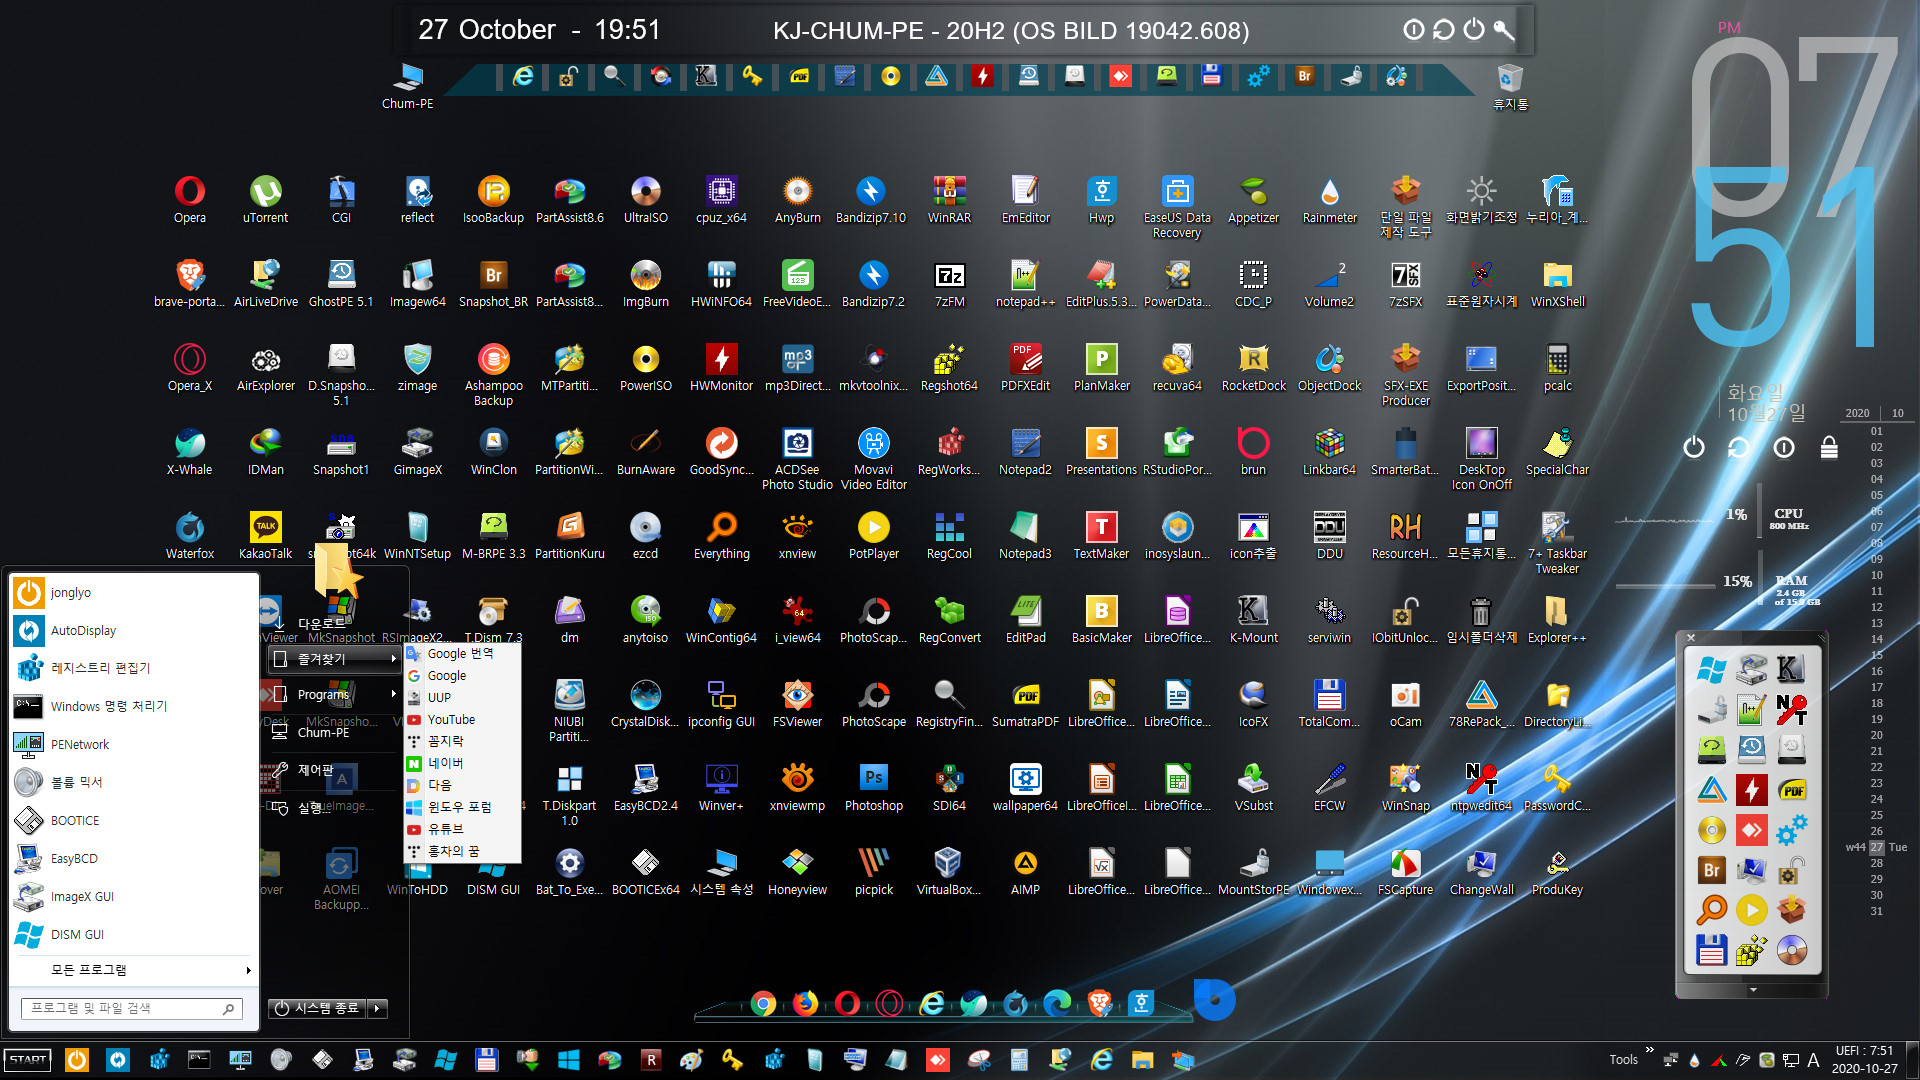
Task: Launch HWMonitor desktop shortcut
Action: pyautogui.click(x=721, y=367)
